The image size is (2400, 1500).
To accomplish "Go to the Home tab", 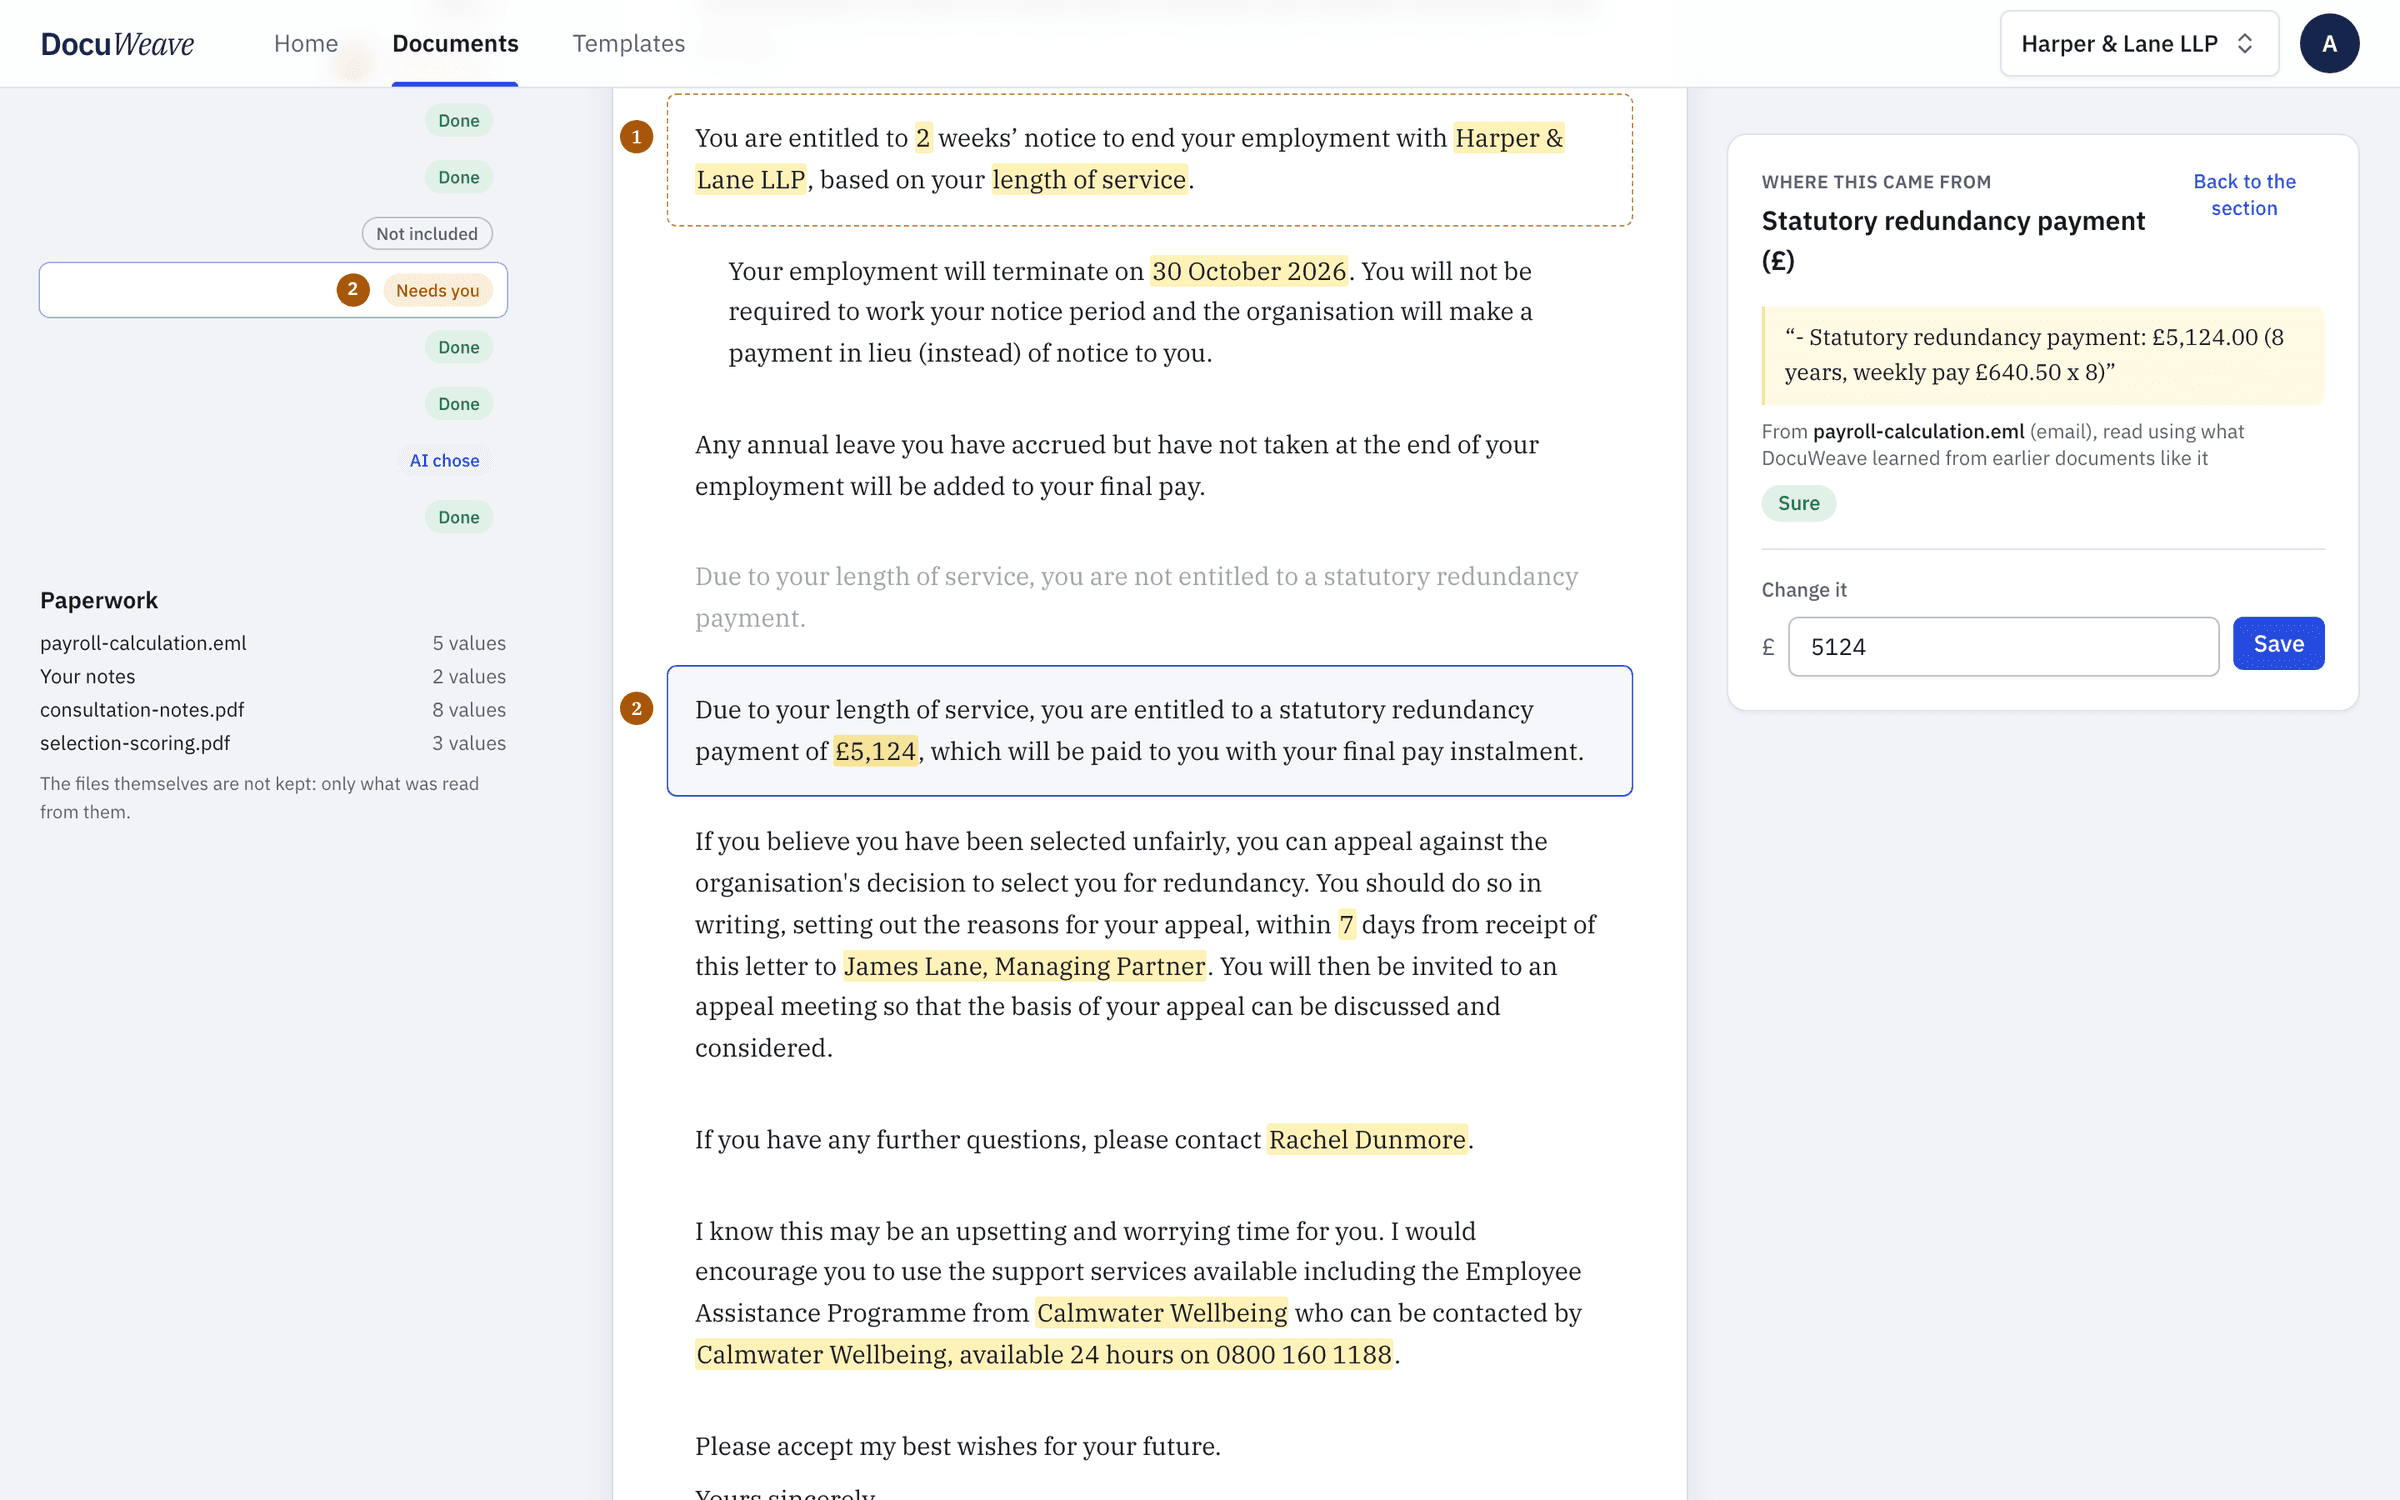I will 306,43.
